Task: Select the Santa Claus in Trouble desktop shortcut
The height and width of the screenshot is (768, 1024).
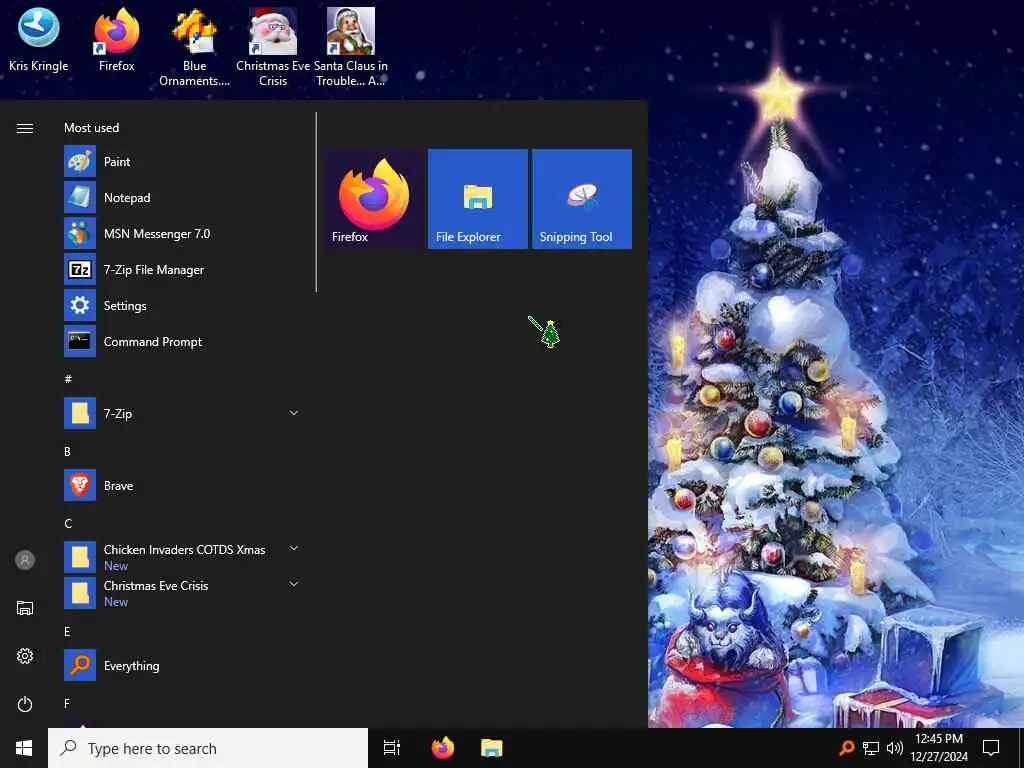Action: pyautogui.click(x=351, y=48)
